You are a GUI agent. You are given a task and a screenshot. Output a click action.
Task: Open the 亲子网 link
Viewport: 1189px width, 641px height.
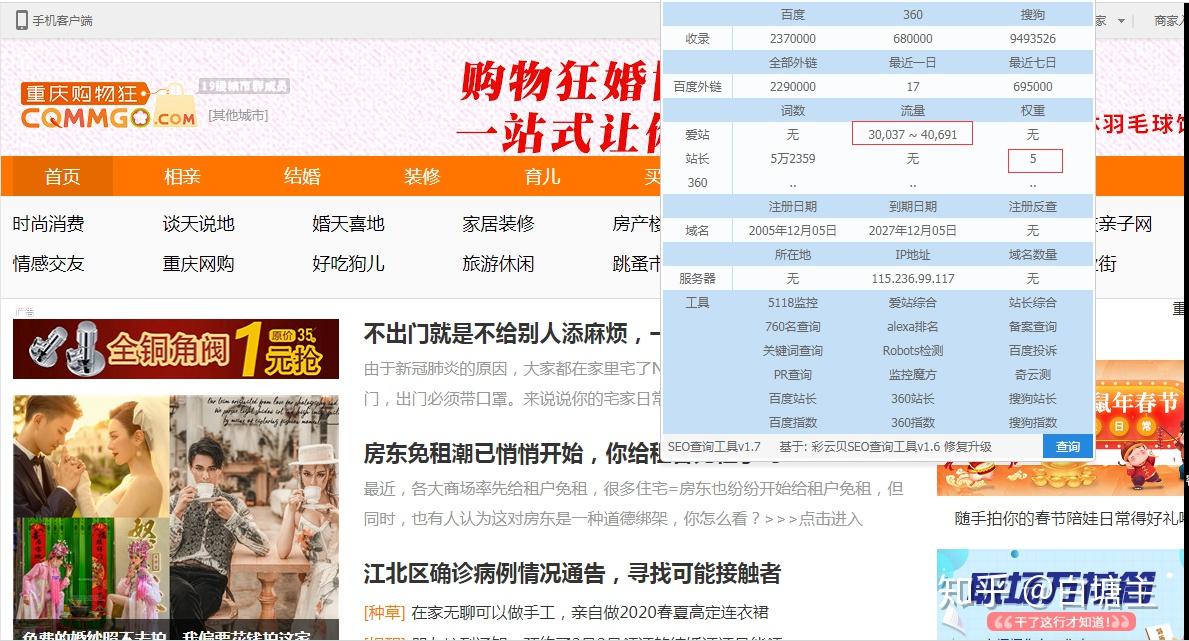(1125, 224)
